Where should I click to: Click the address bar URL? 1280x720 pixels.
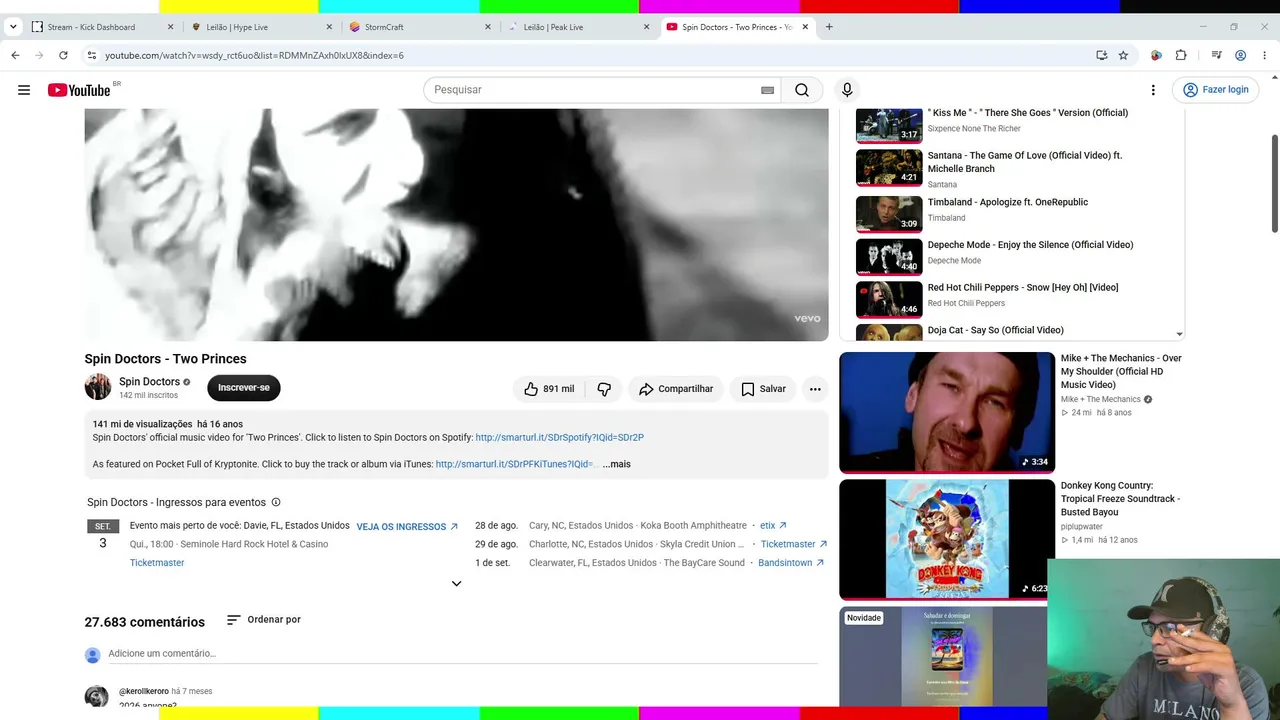click(254, 56)
